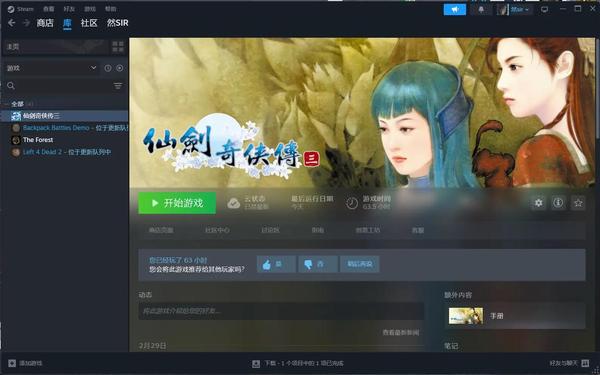The width and height of the screenshot is (600, 375).
Task: Click the green 开始游戏 play button
Action: tap(177, 203)
